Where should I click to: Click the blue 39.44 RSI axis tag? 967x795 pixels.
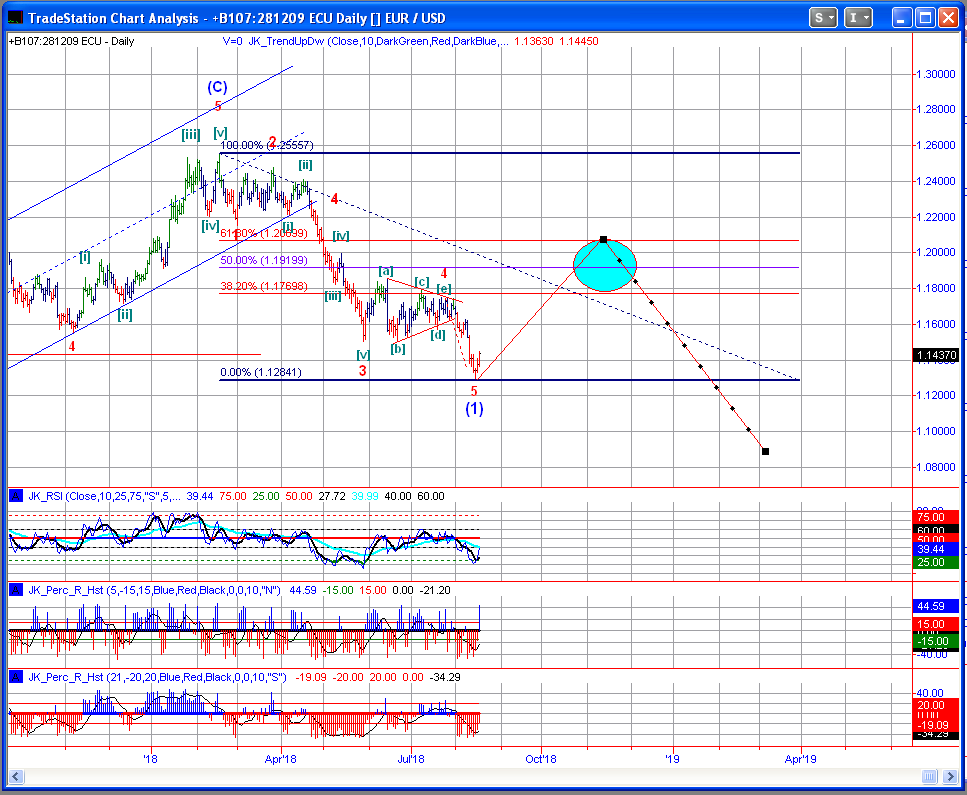click(936, 549)
